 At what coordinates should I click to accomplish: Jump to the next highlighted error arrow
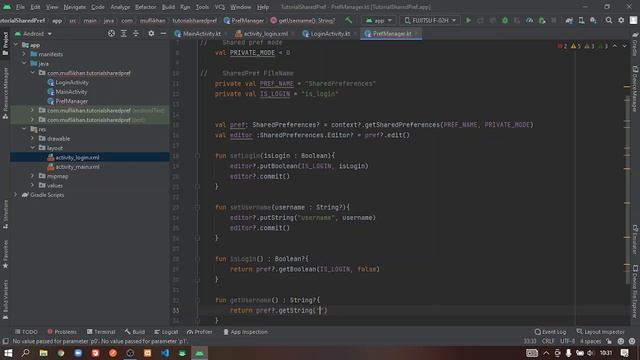[x=624, y=46]
